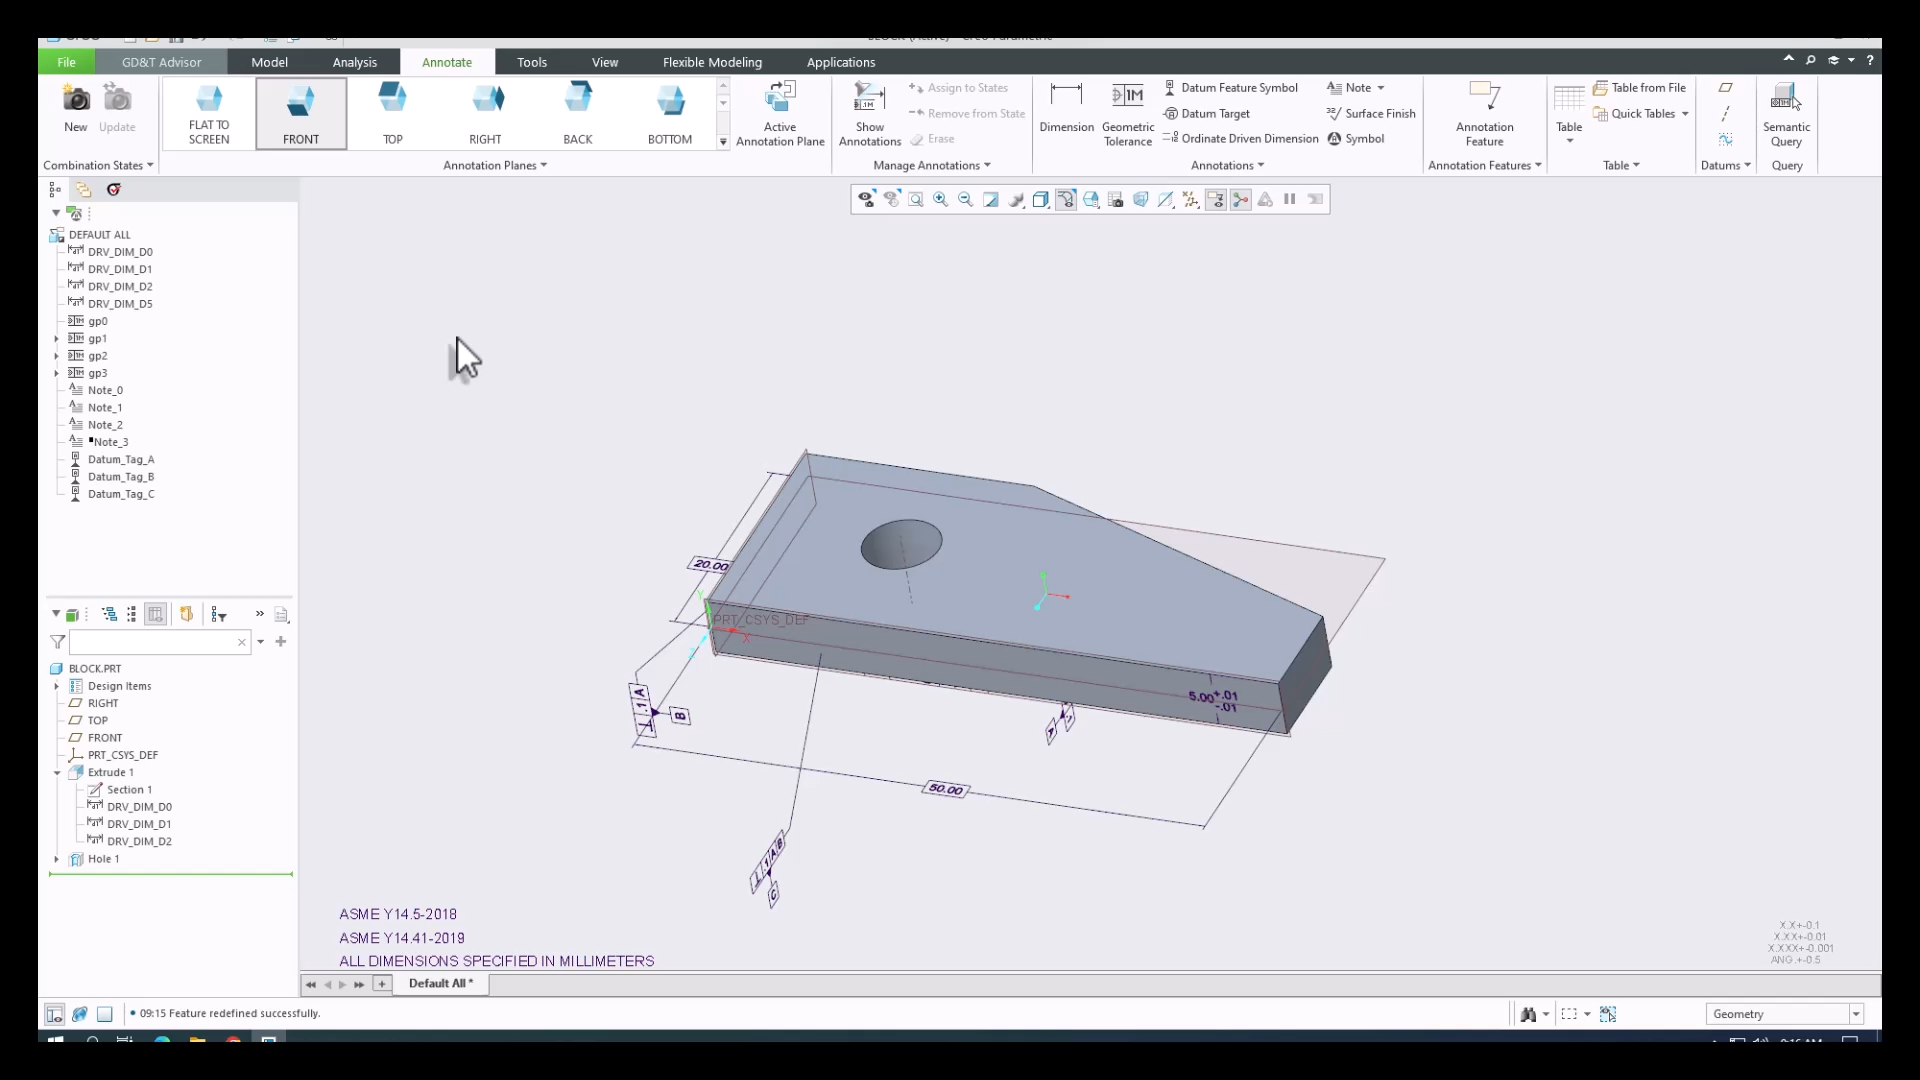The height and width of the screenshot is (1080, 1920).
Task: Click the Active Annotation Plane icon
Action: [x=780, y=99]
